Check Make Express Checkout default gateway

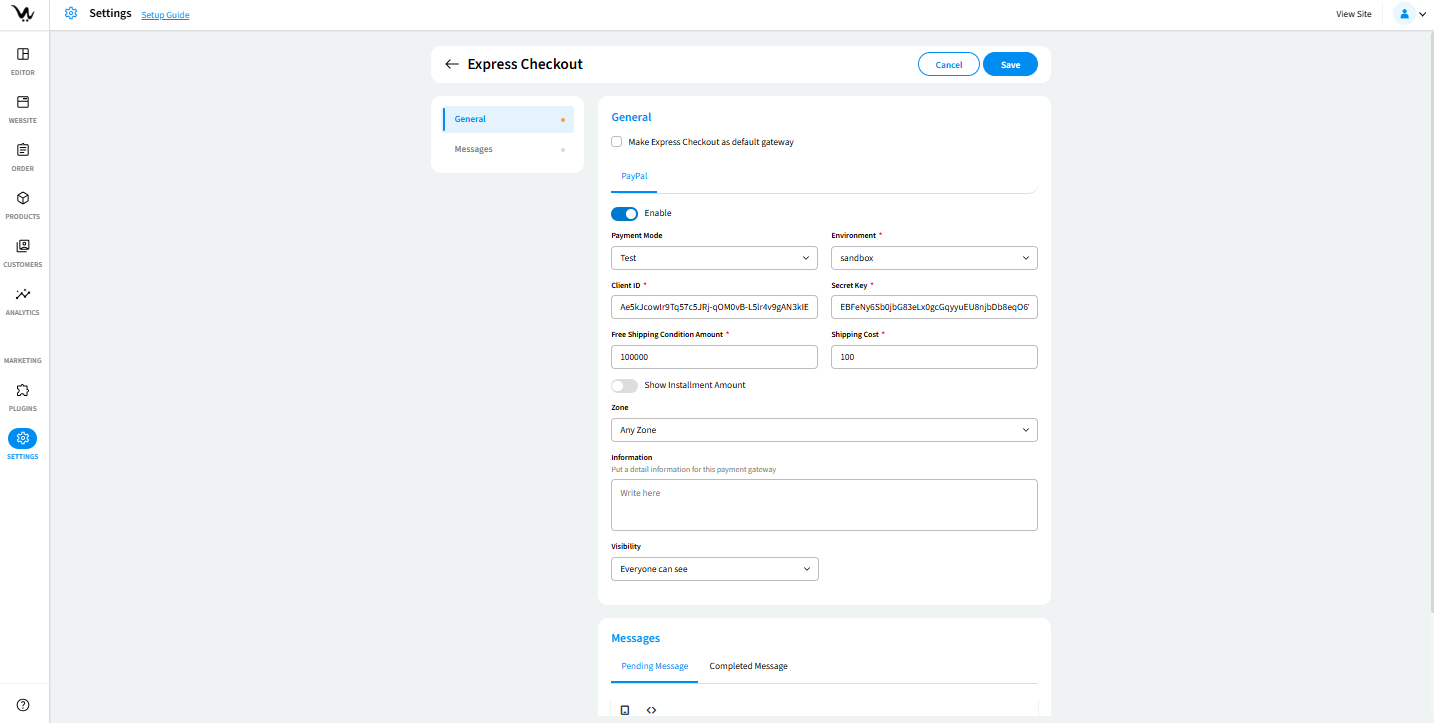coord(617,142)
